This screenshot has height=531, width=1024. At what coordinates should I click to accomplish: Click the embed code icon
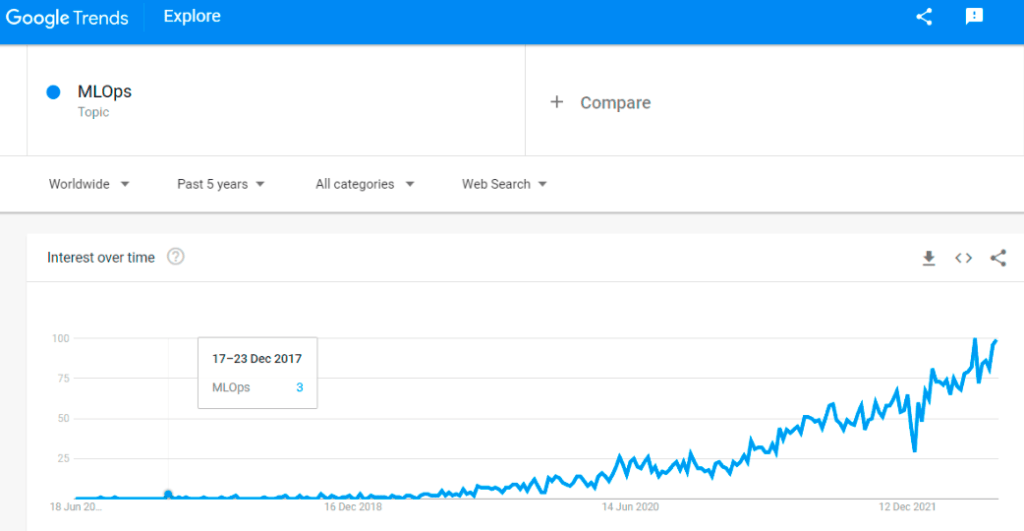[x=963, y=258]
